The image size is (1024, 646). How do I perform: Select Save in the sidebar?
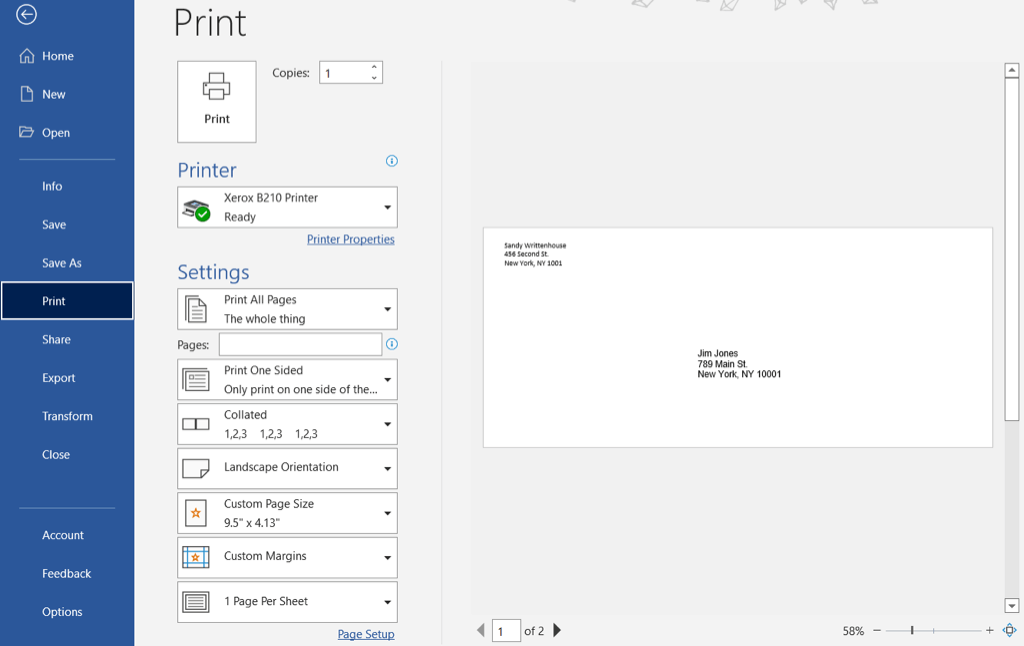pyautogui.click(x=54, y=225)
